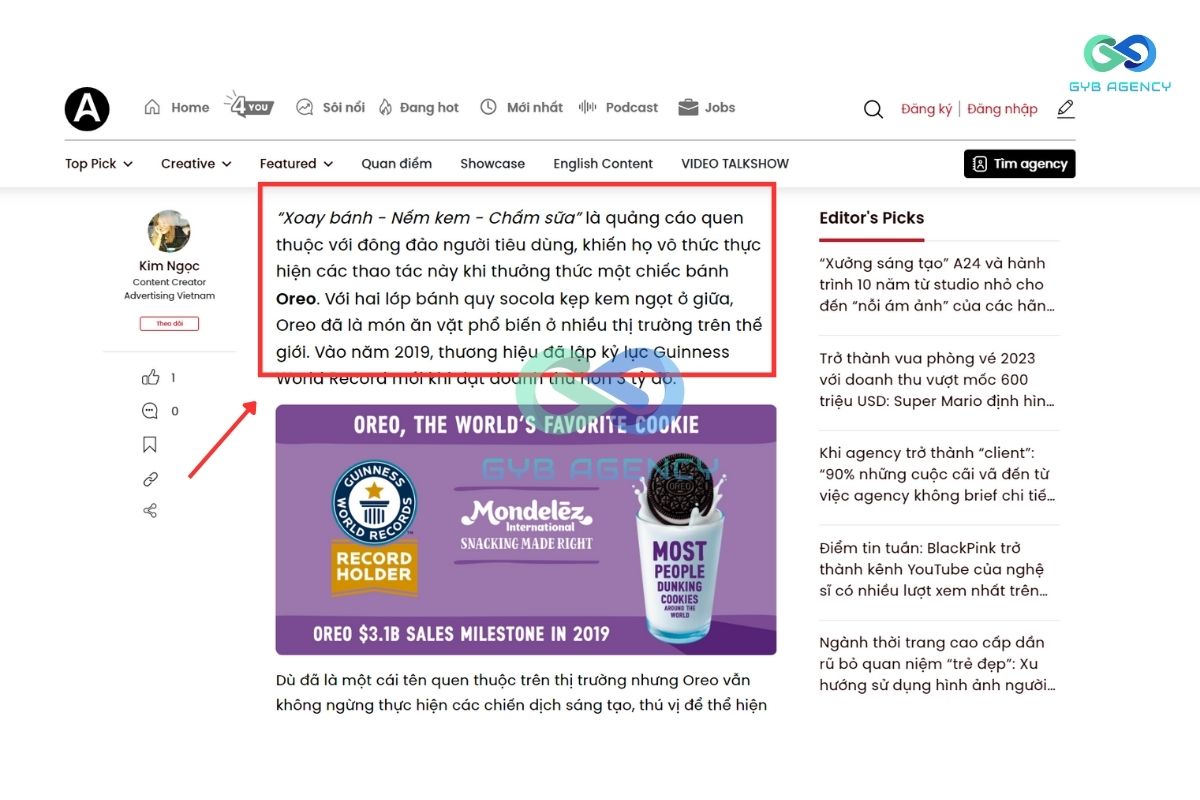This screenshot has width=1200, height=800.
Task: Click Kim Ngọc's author avatar
Action: [x=169, y=231]
